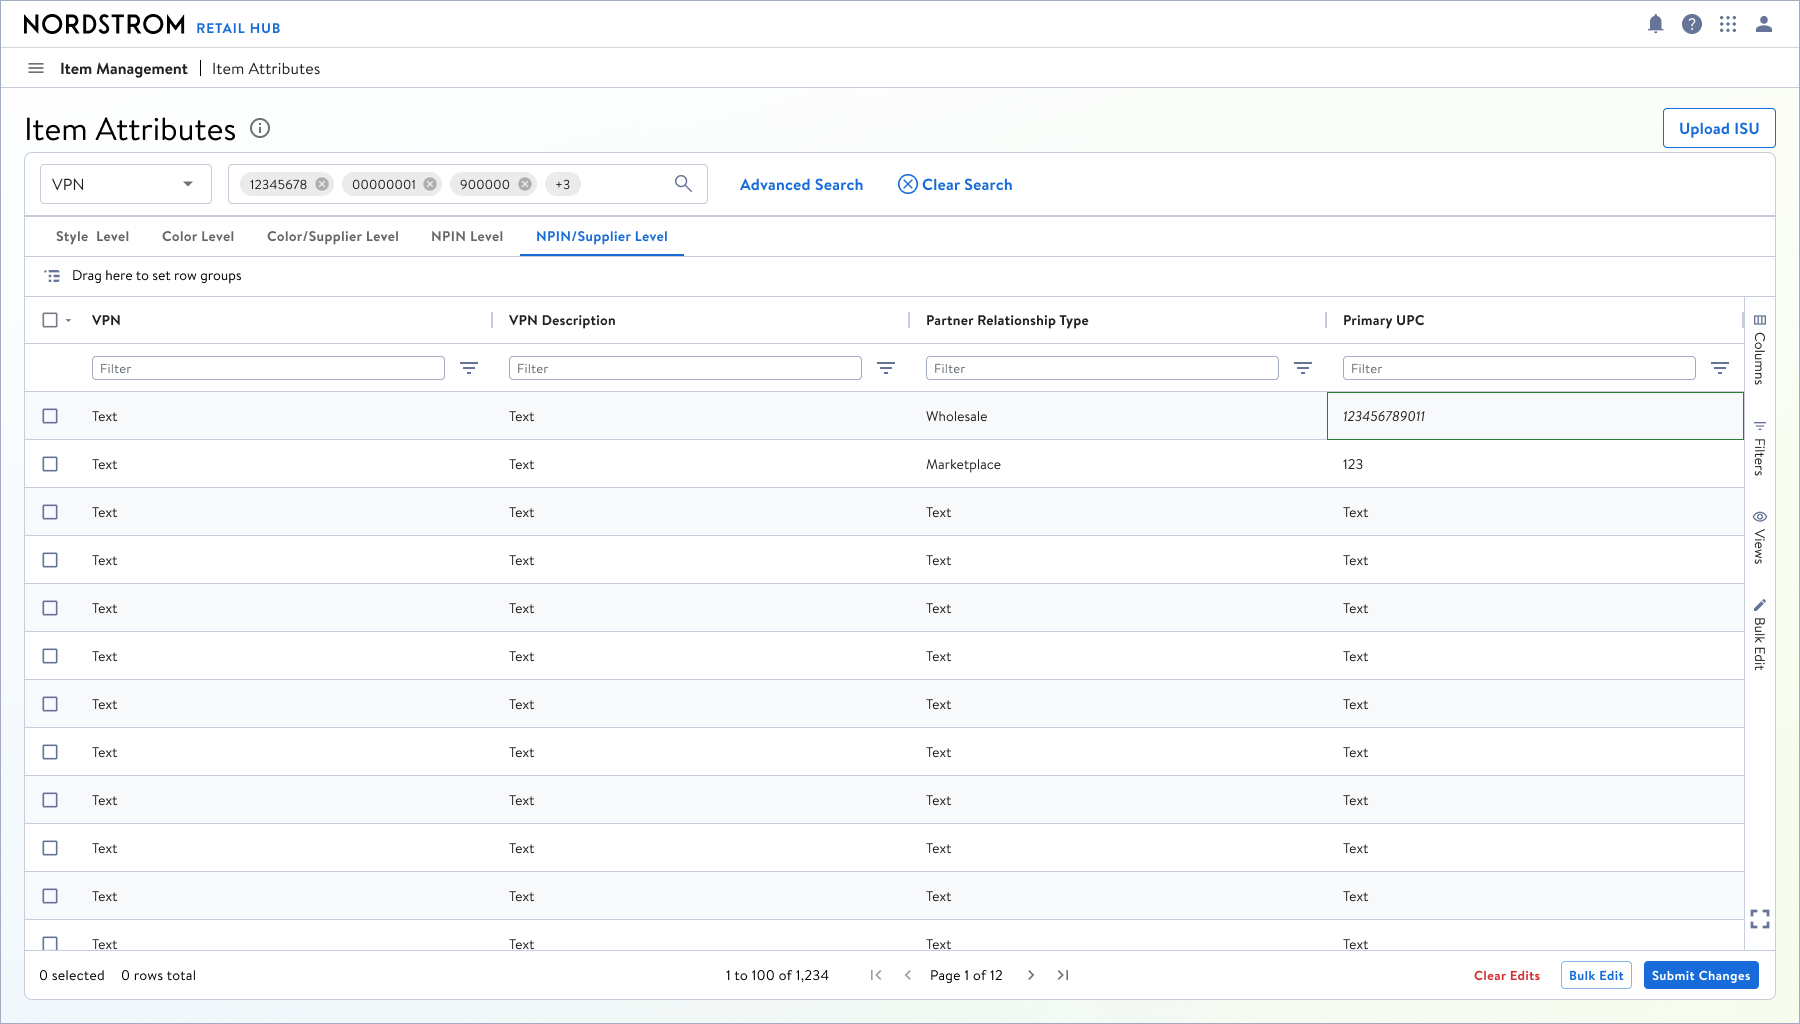Open the user account profile icon

[1764, 24]
